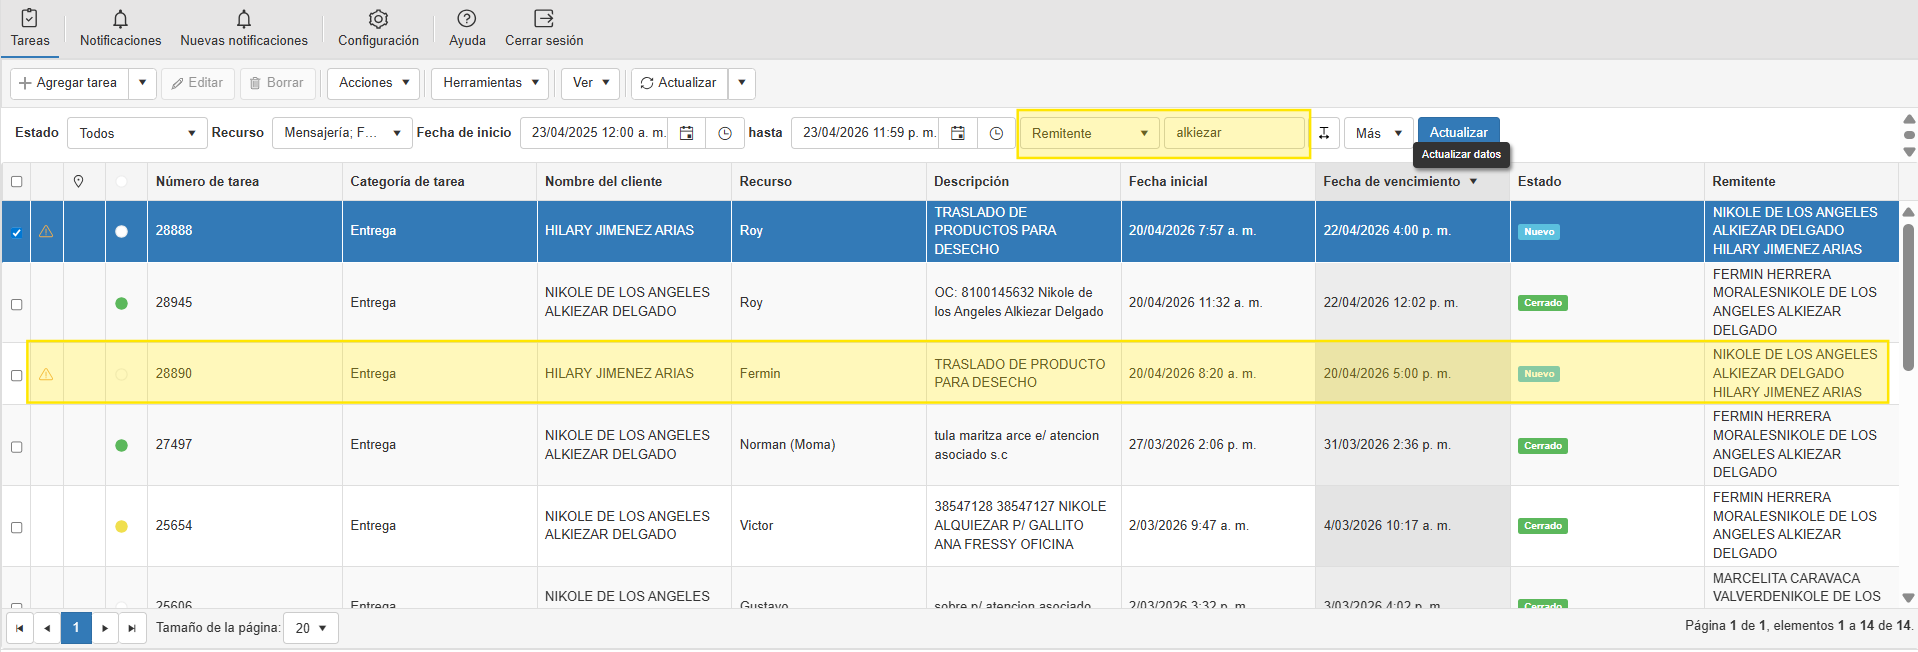Change page size dropdown showing 20
Image resolution: width=1918 pixels, height=652 pixels.
[x=311, y=628]
